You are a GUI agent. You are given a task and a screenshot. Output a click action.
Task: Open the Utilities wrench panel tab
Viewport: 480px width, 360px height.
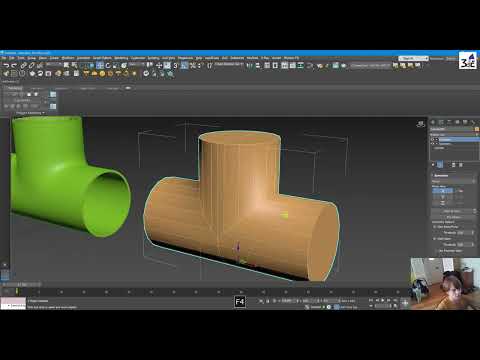coord(473,122)
